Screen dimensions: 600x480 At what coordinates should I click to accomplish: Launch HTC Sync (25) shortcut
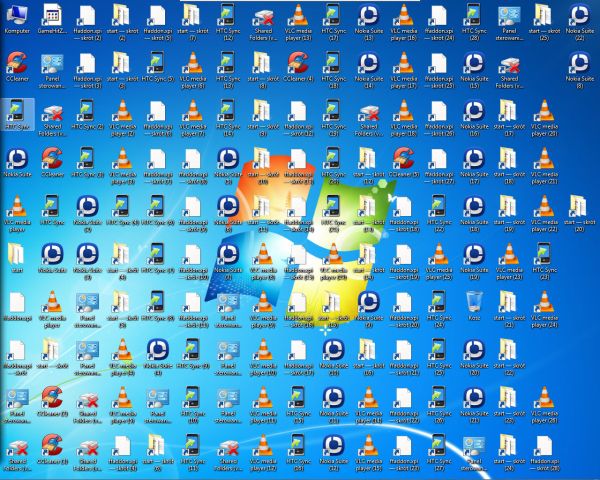point(440,358)
